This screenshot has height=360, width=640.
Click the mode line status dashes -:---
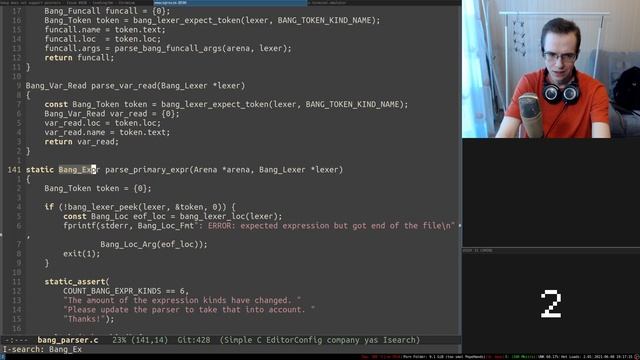(16, 340)
